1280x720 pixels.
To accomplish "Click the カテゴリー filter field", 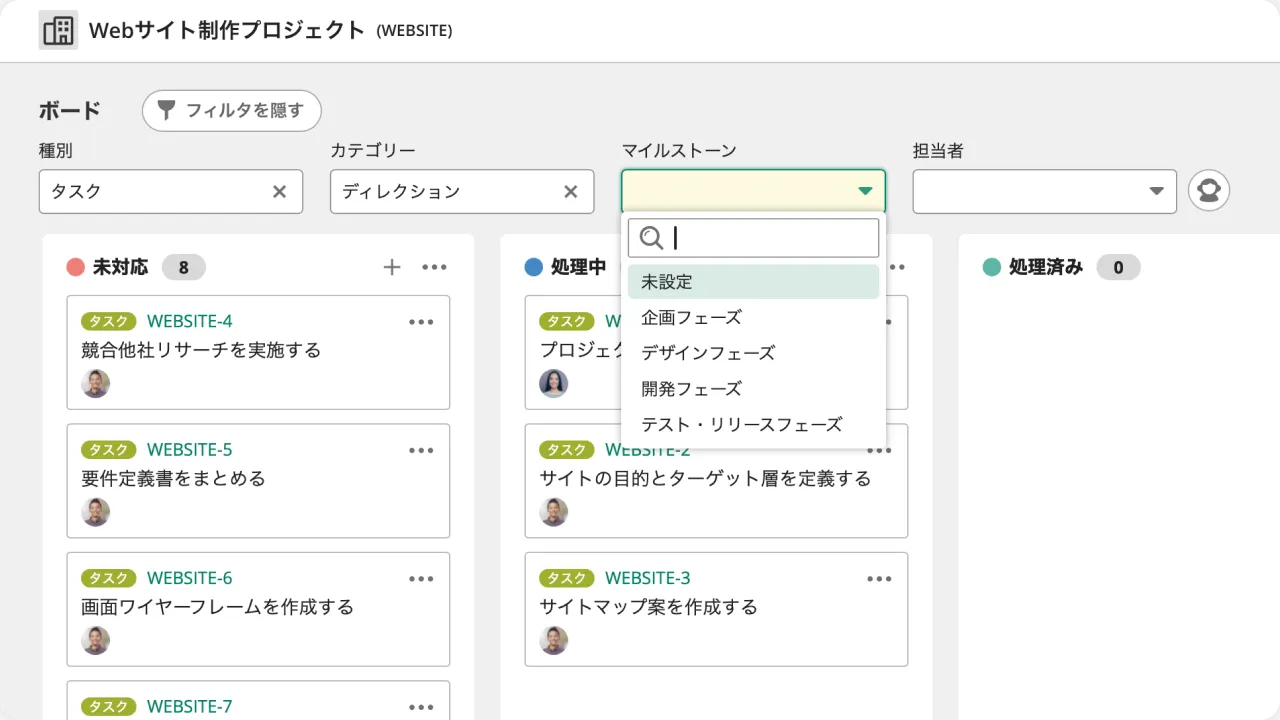I will pyautogui.click(x=462, y=191).
